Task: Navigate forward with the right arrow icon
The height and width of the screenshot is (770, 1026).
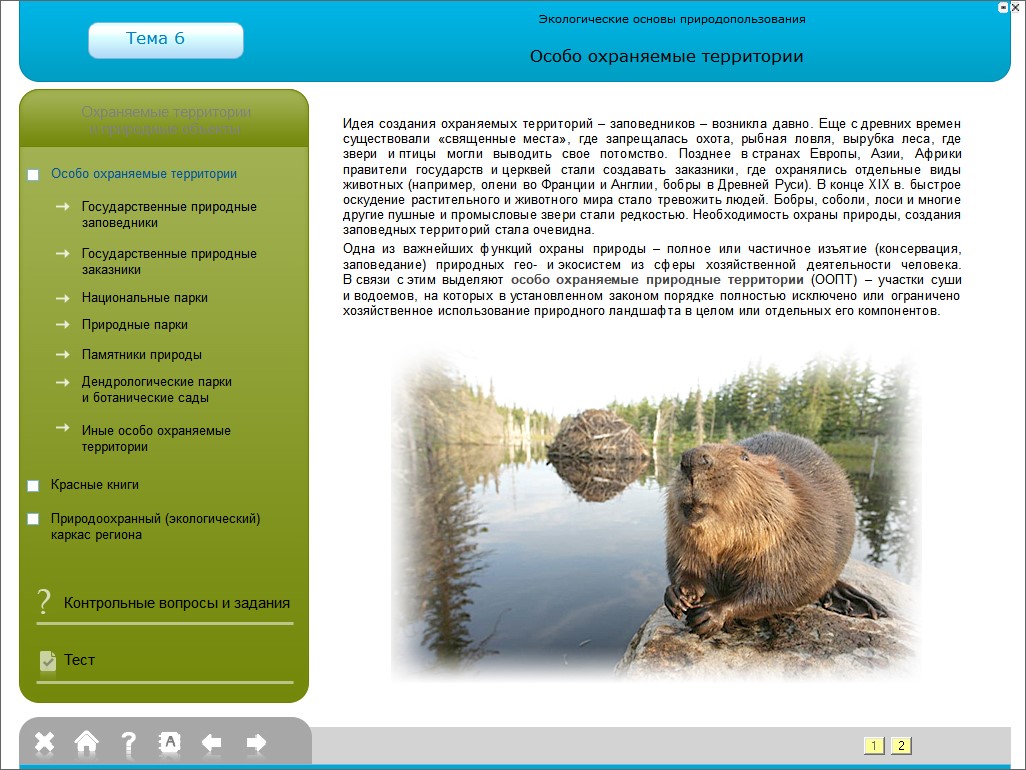Action: [256, 742]
